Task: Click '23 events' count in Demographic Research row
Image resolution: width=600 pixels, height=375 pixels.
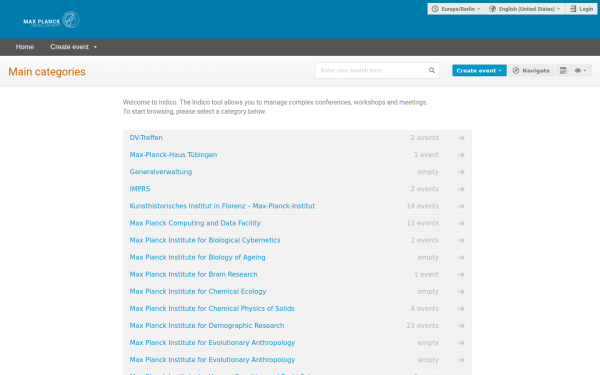Action: [x=422, y=326]
